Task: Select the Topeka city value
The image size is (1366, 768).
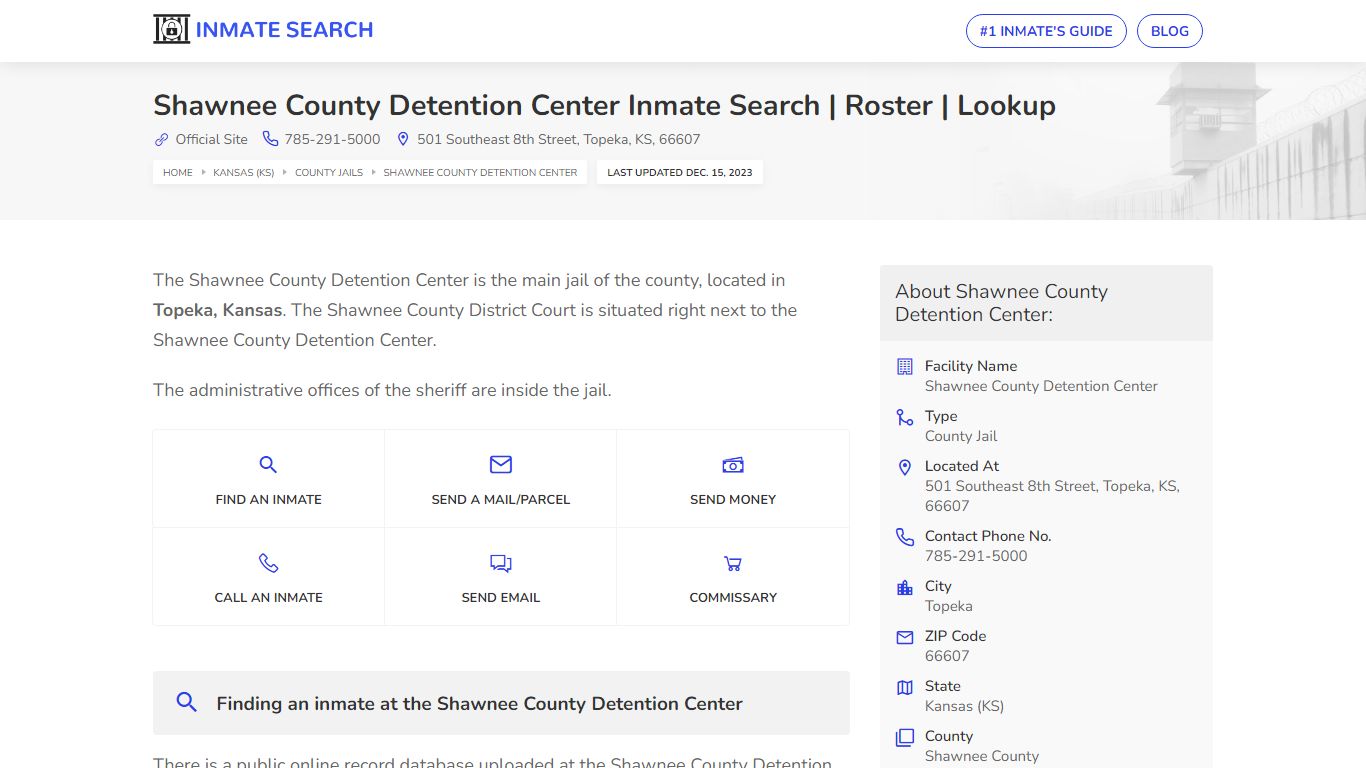Action: [949, 606]
